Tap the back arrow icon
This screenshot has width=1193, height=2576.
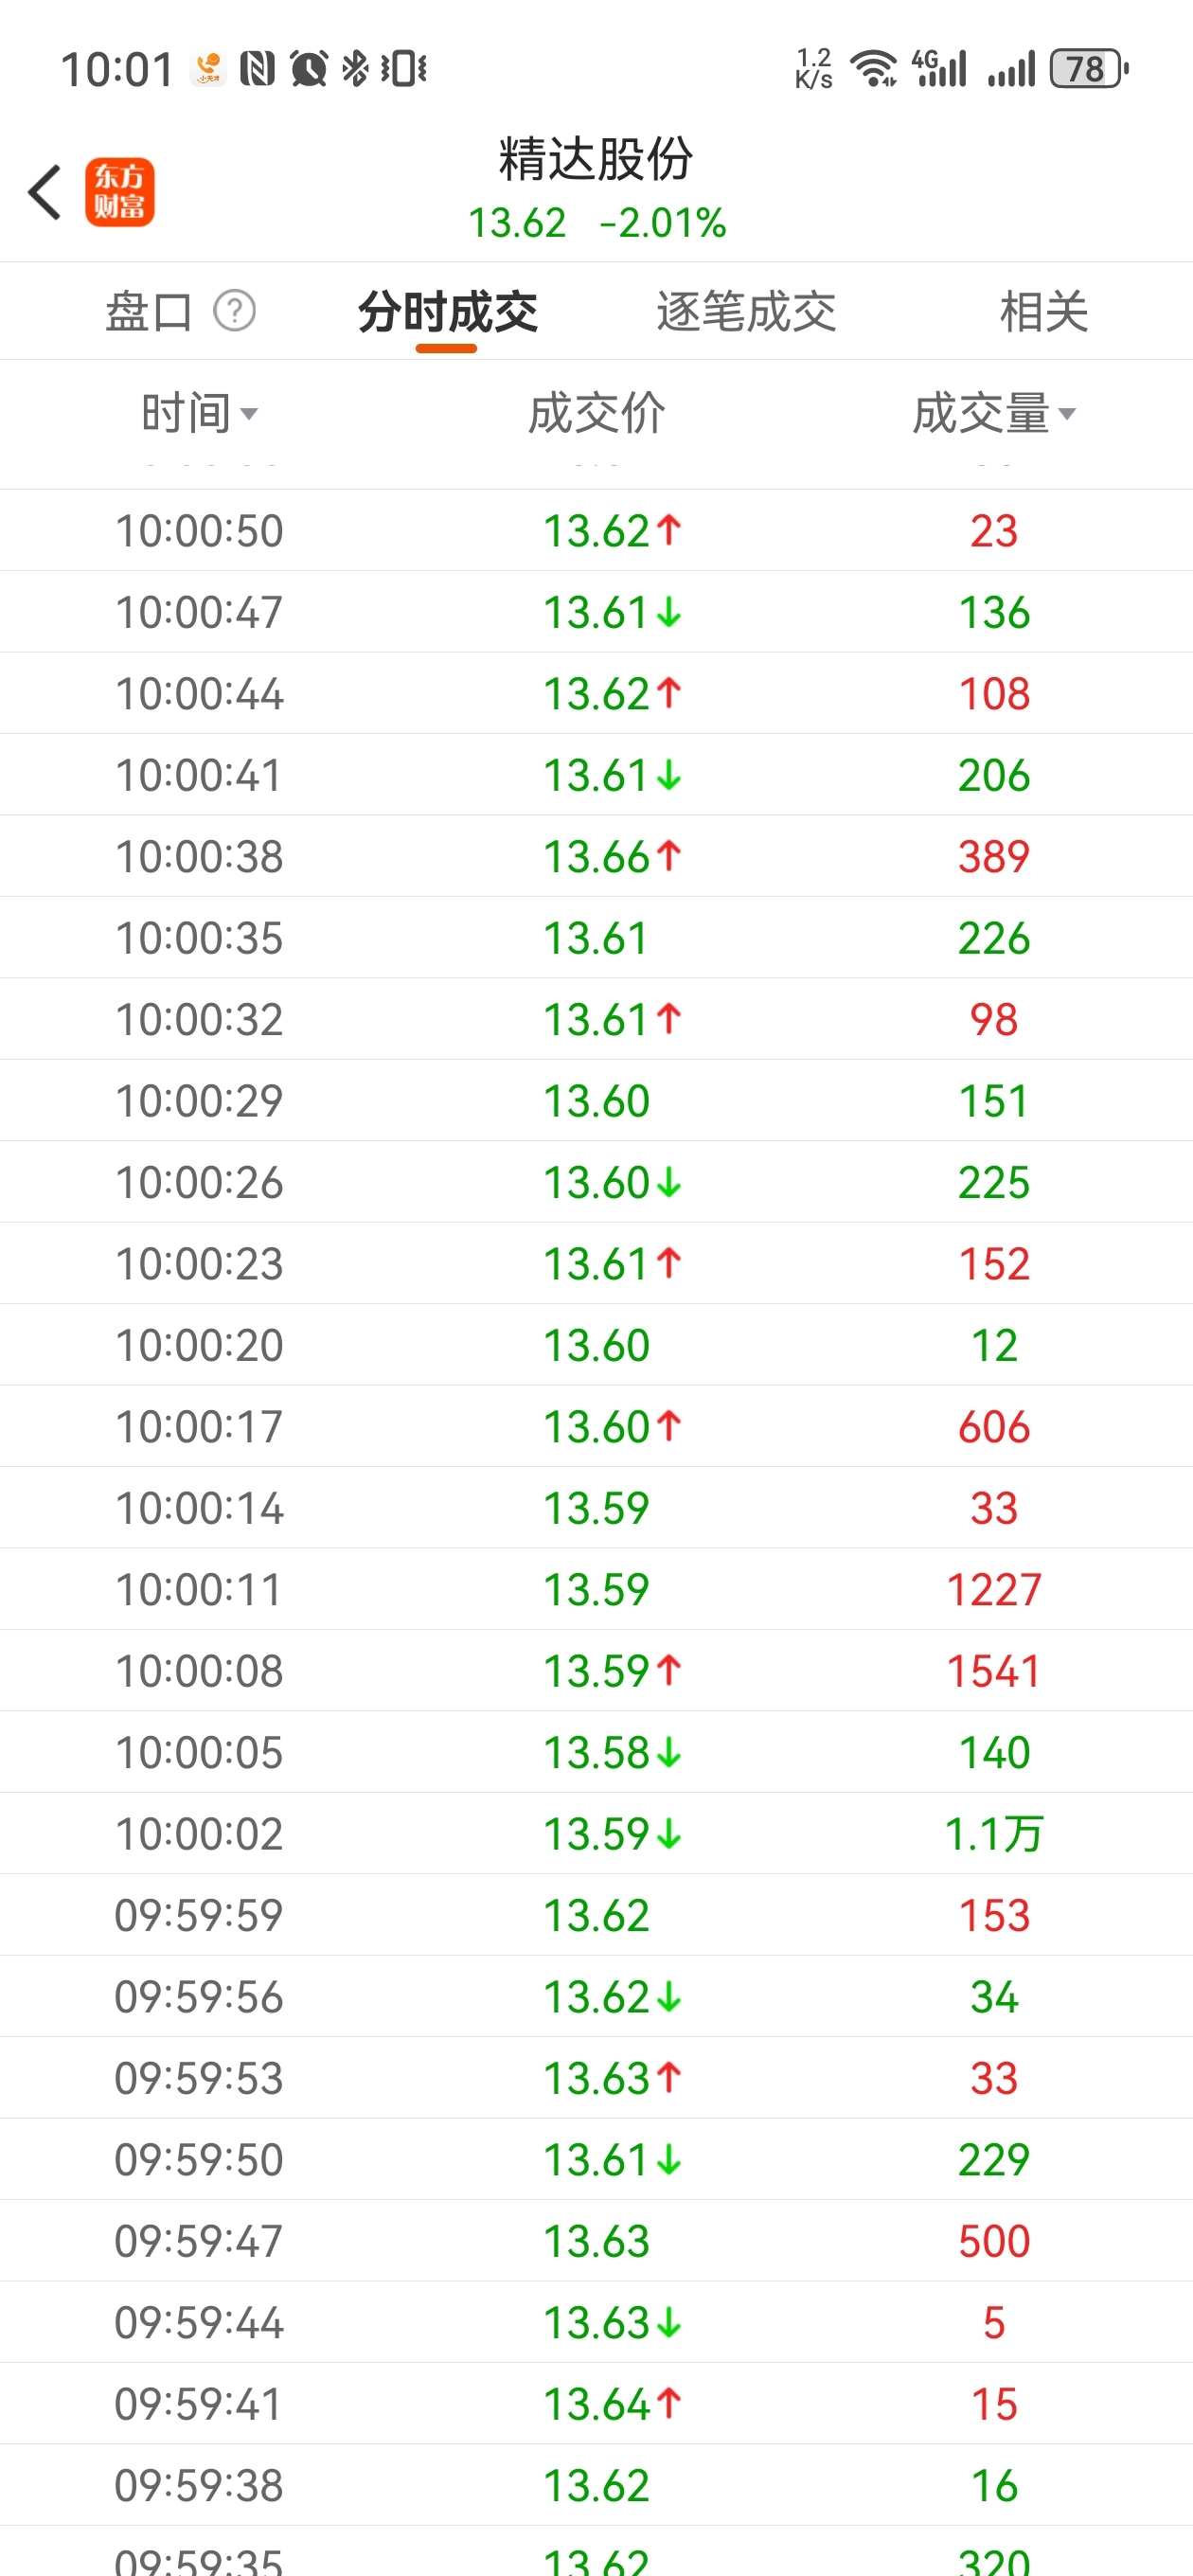(x=45, y=192)
